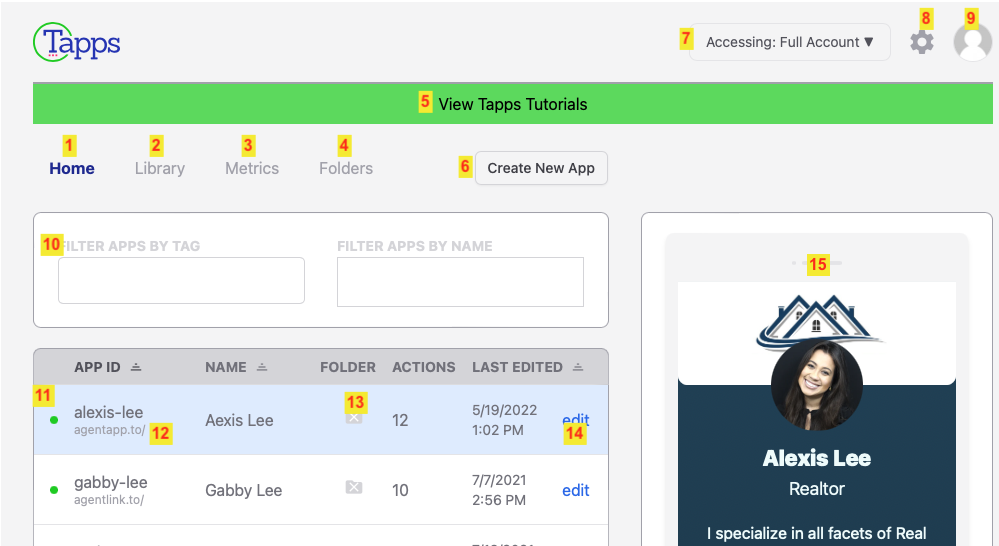The image size is (999, 546).
Task: Open the Metrics tab
Action: click(252, 168)
